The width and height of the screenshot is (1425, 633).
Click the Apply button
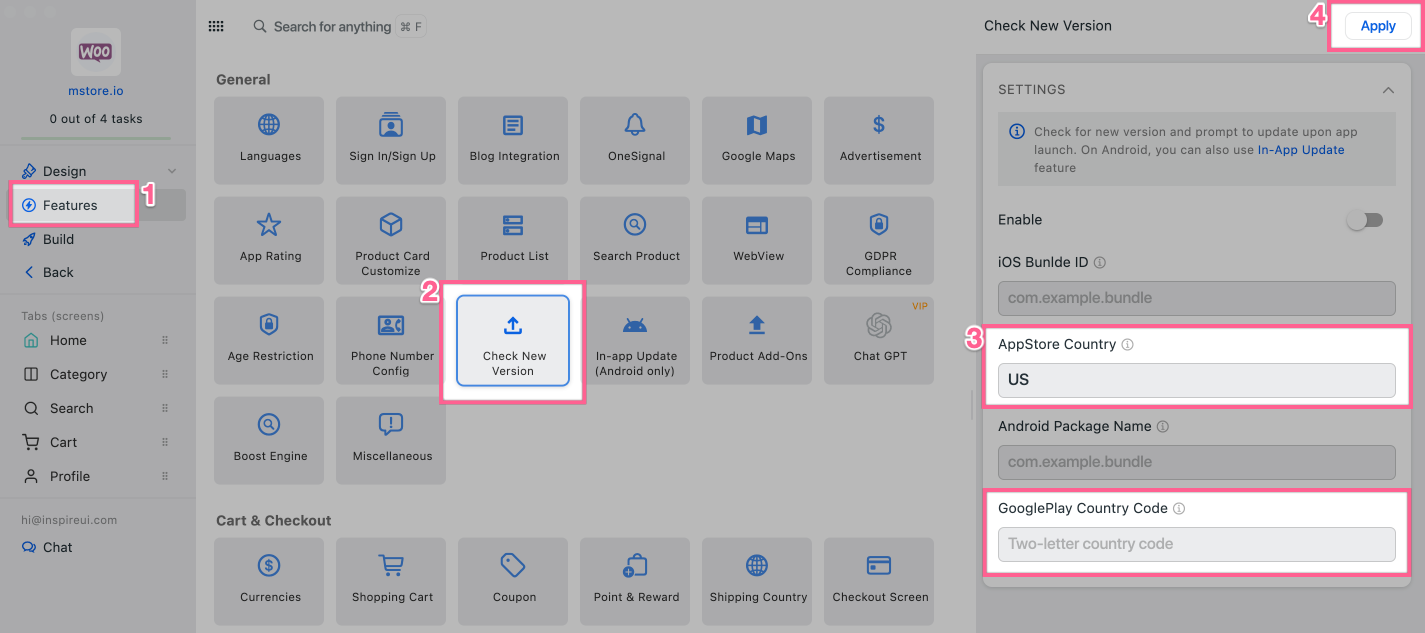[1377, 26]
